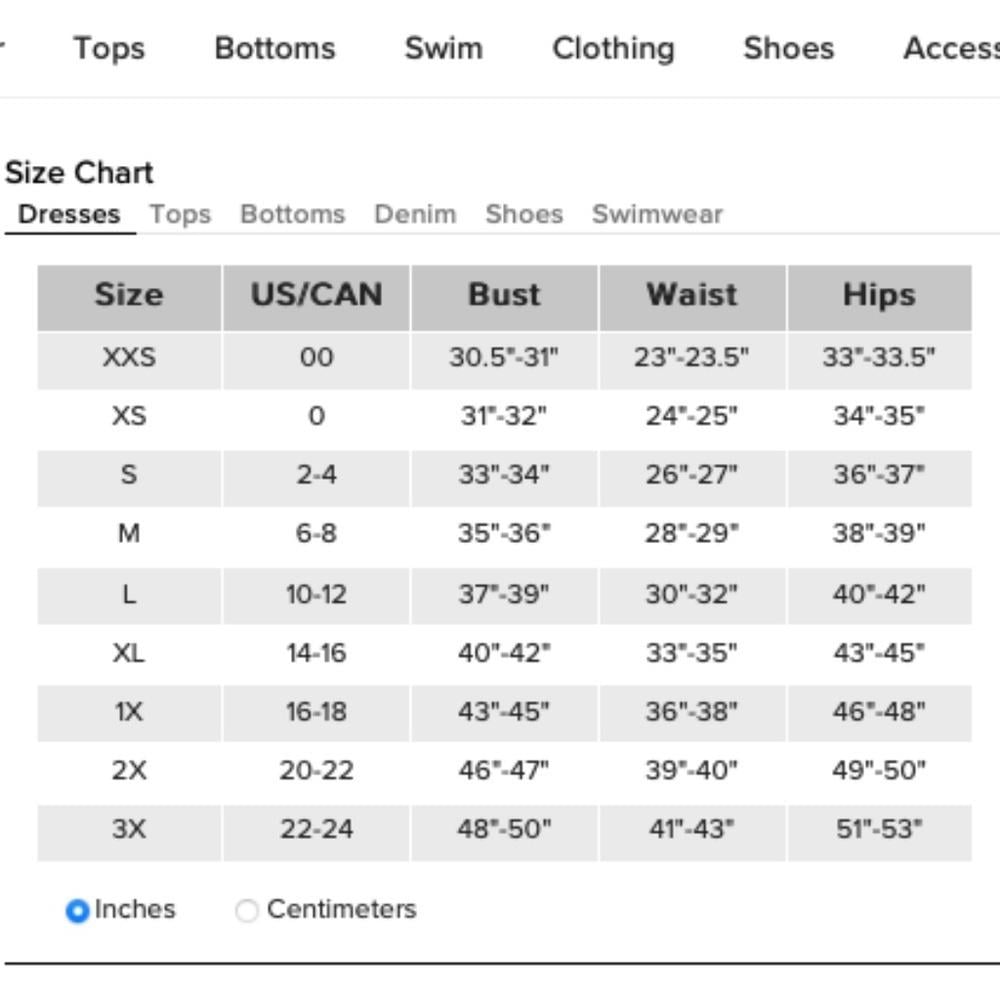Click the XXS size row label
This screenshot has height=1000, width=1000.
coord(129,357)
